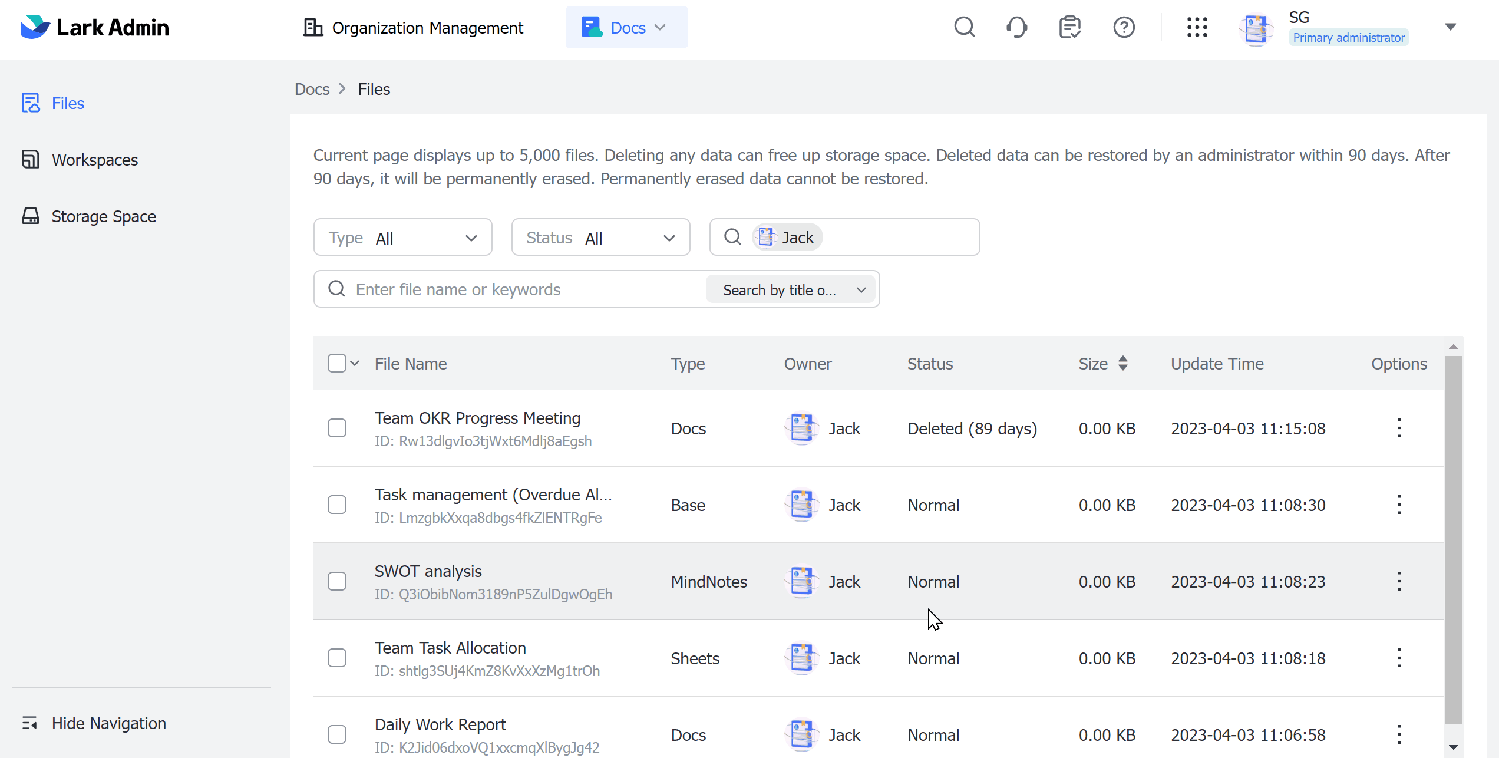
Task: Click the support headset icon
Action: (1017, 27)
